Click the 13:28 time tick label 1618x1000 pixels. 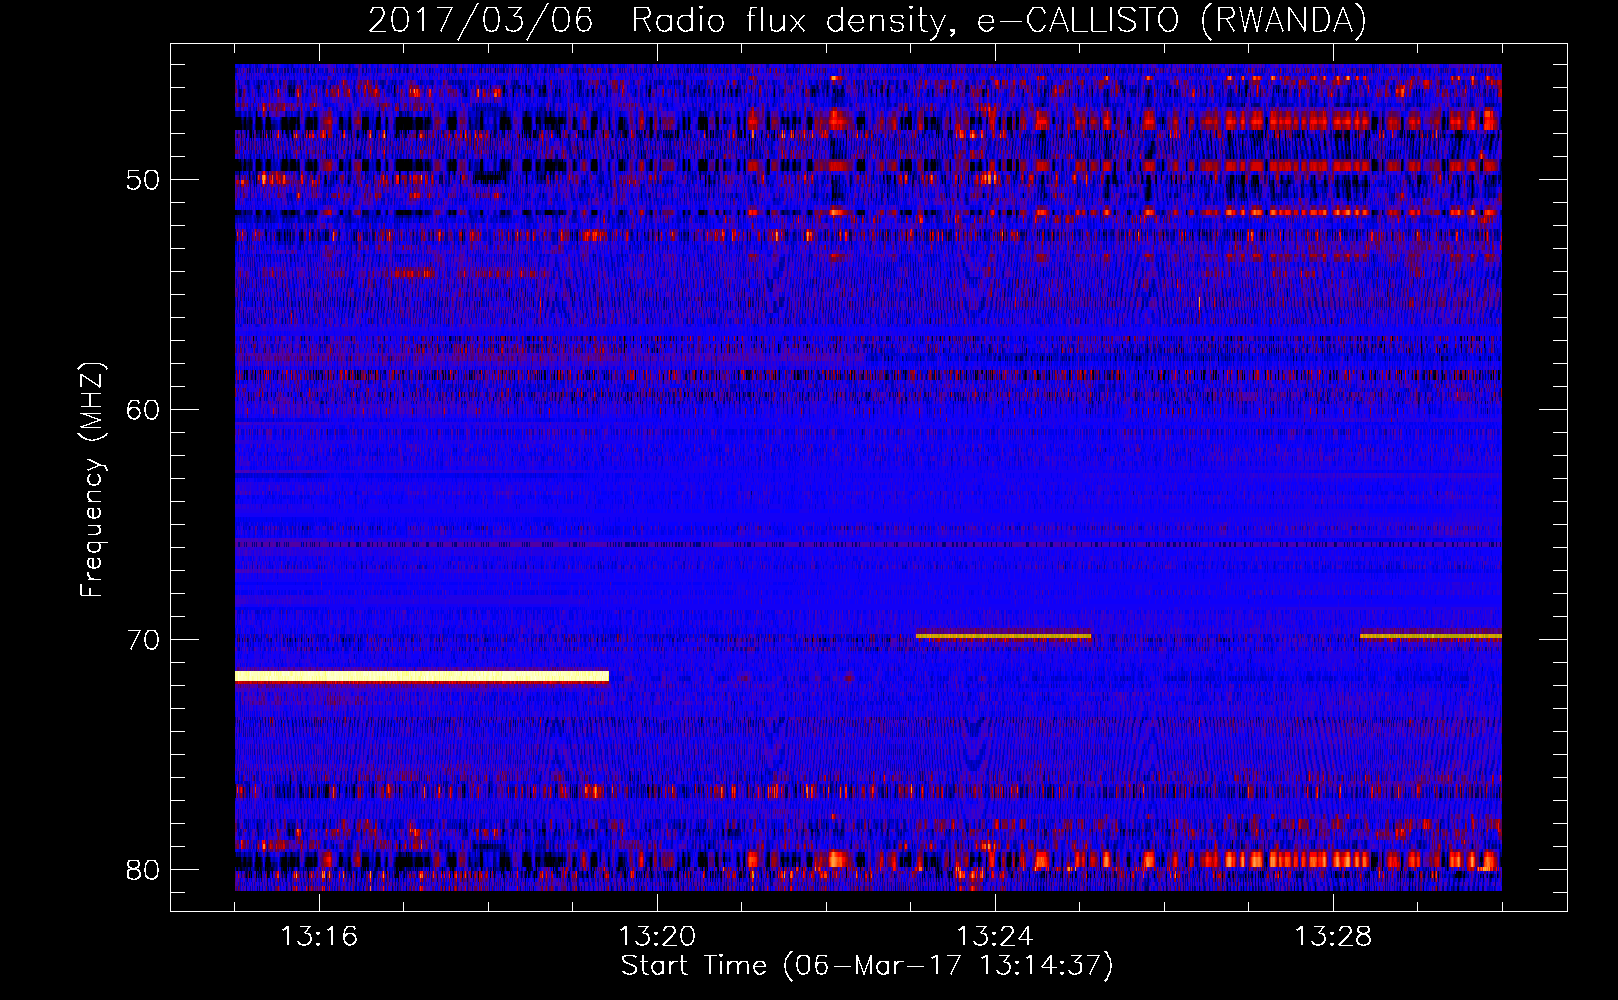tap(1333, 936)
